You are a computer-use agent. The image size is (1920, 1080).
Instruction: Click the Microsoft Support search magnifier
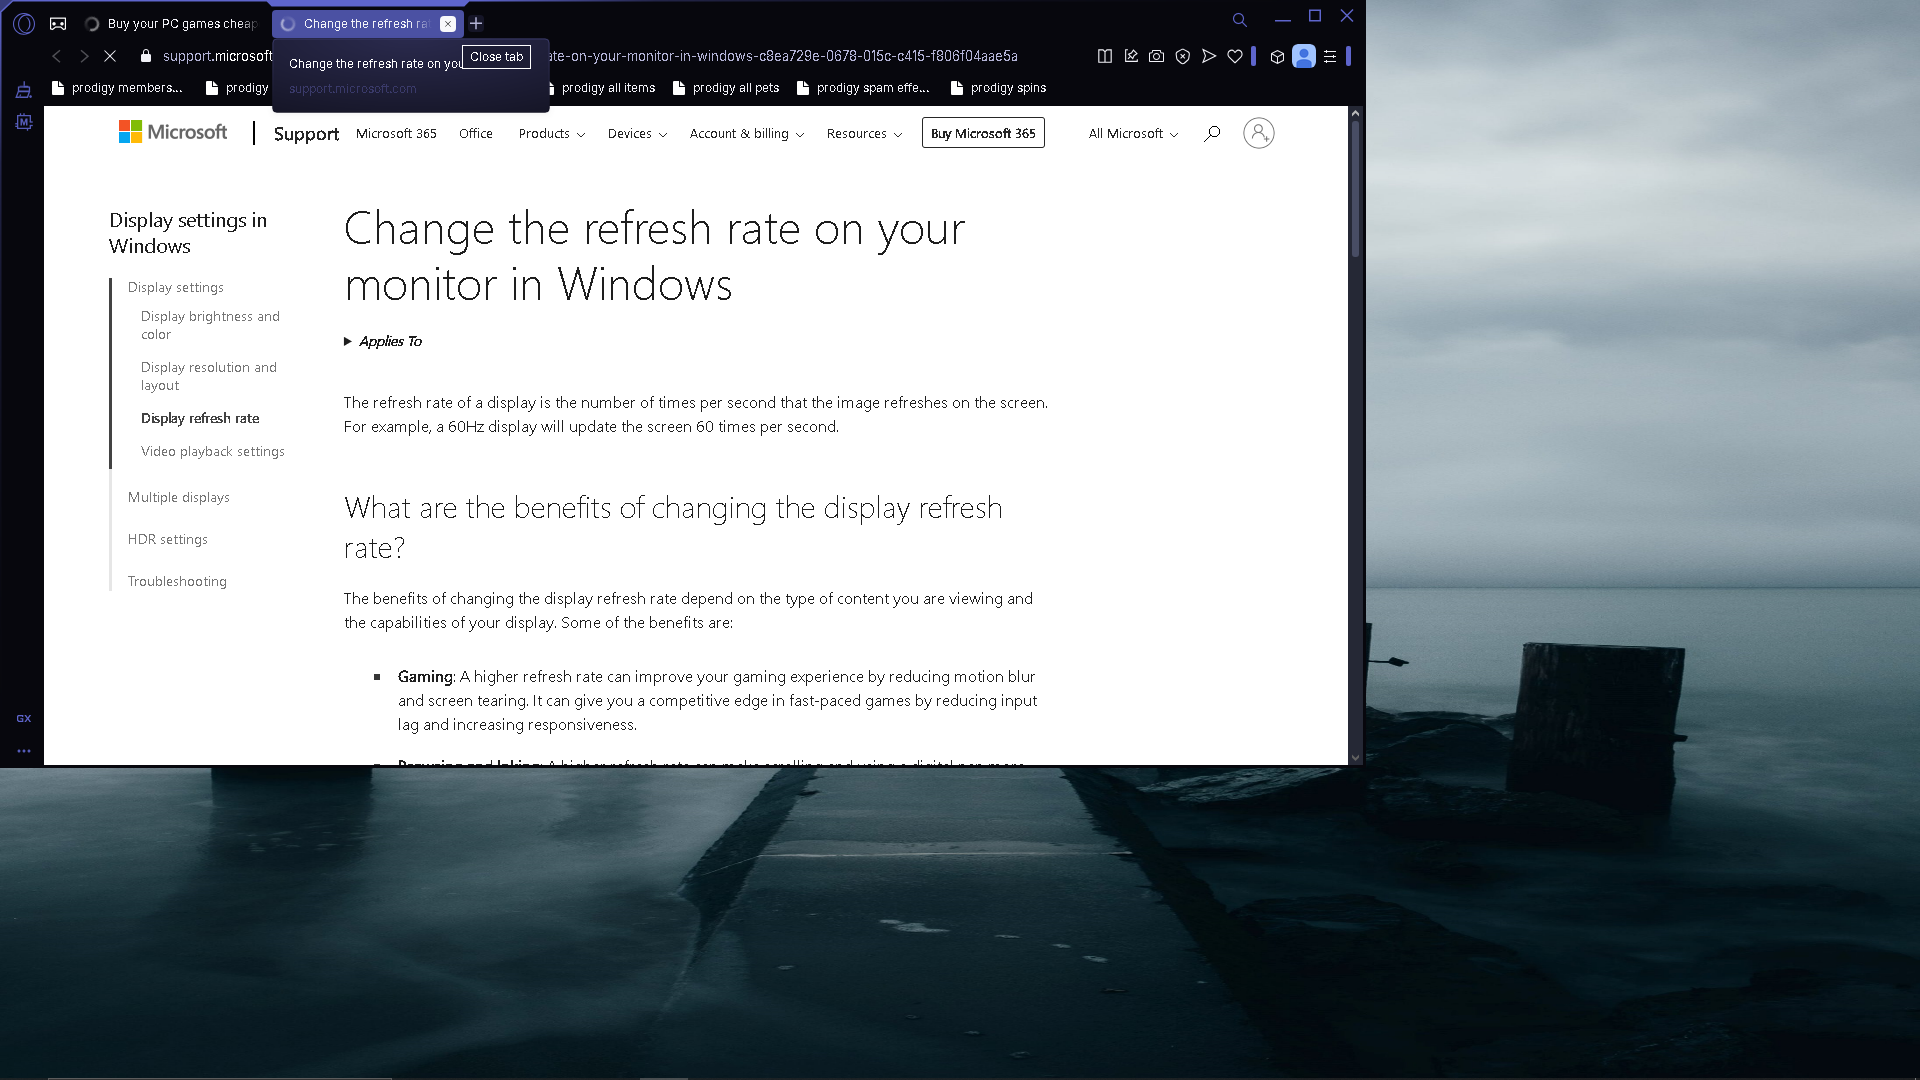click(1212, 133)
